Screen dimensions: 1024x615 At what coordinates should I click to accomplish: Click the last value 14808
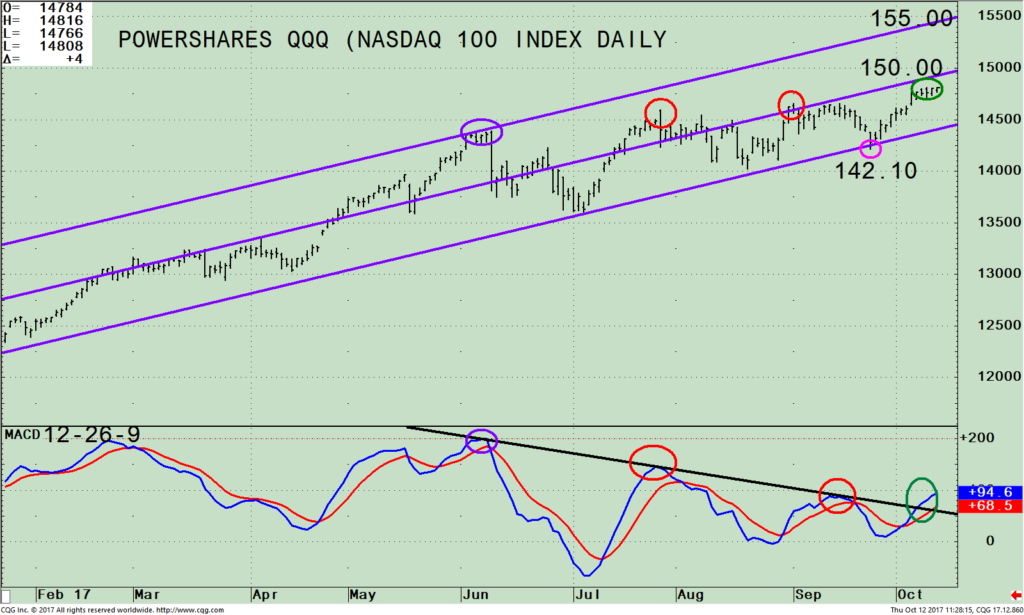(x=61, y=46)
